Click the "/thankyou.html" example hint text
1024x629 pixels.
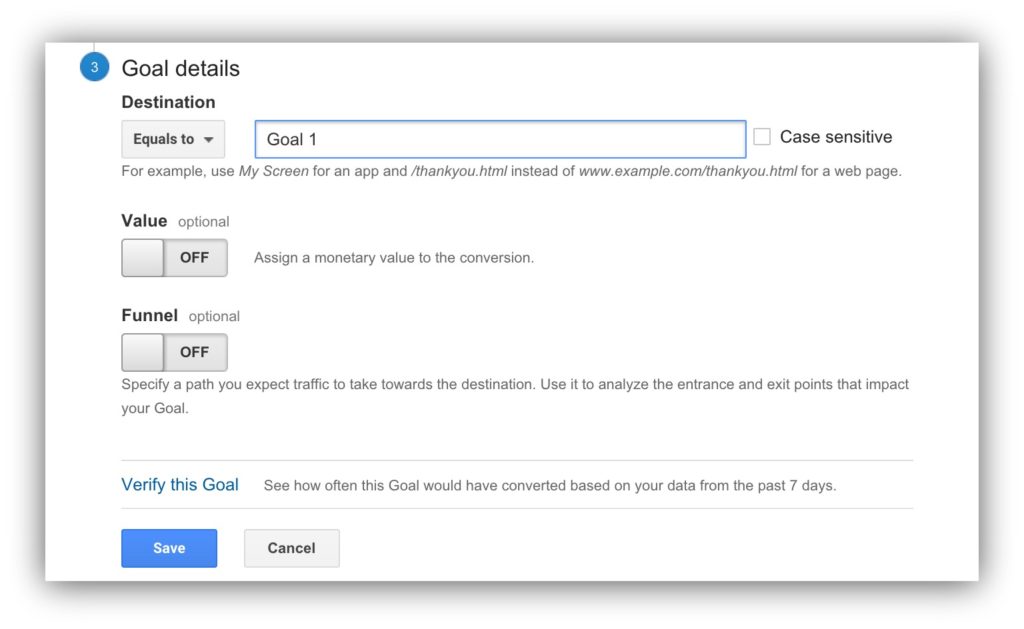point(459,171)
